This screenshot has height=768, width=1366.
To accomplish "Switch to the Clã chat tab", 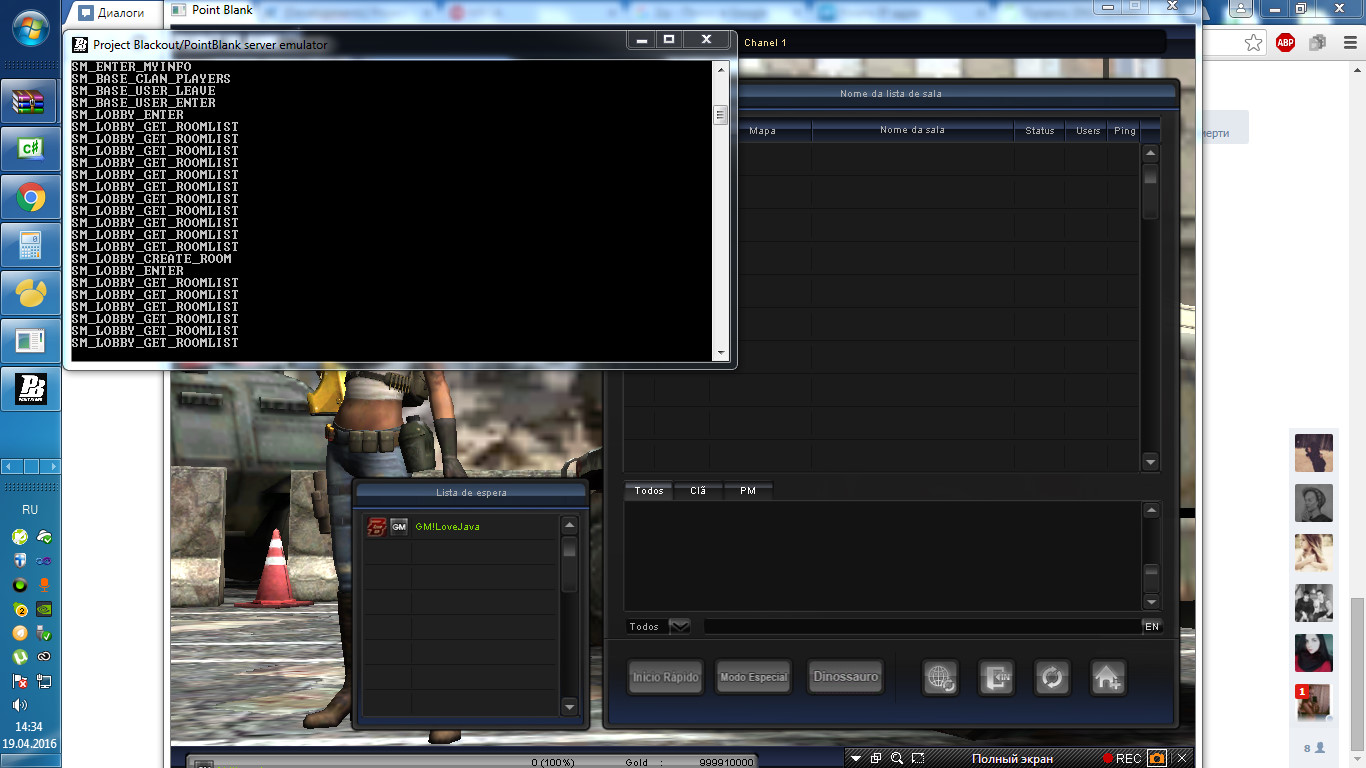I will (x=698, y=491).
